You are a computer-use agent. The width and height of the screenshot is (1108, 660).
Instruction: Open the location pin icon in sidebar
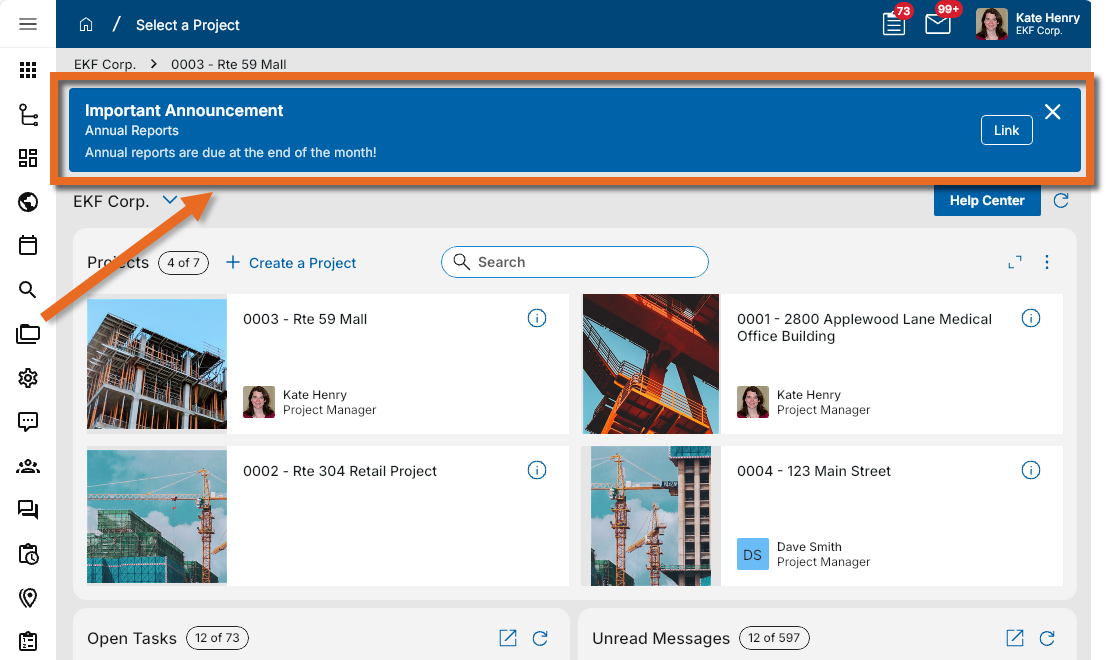click(28, 597)
